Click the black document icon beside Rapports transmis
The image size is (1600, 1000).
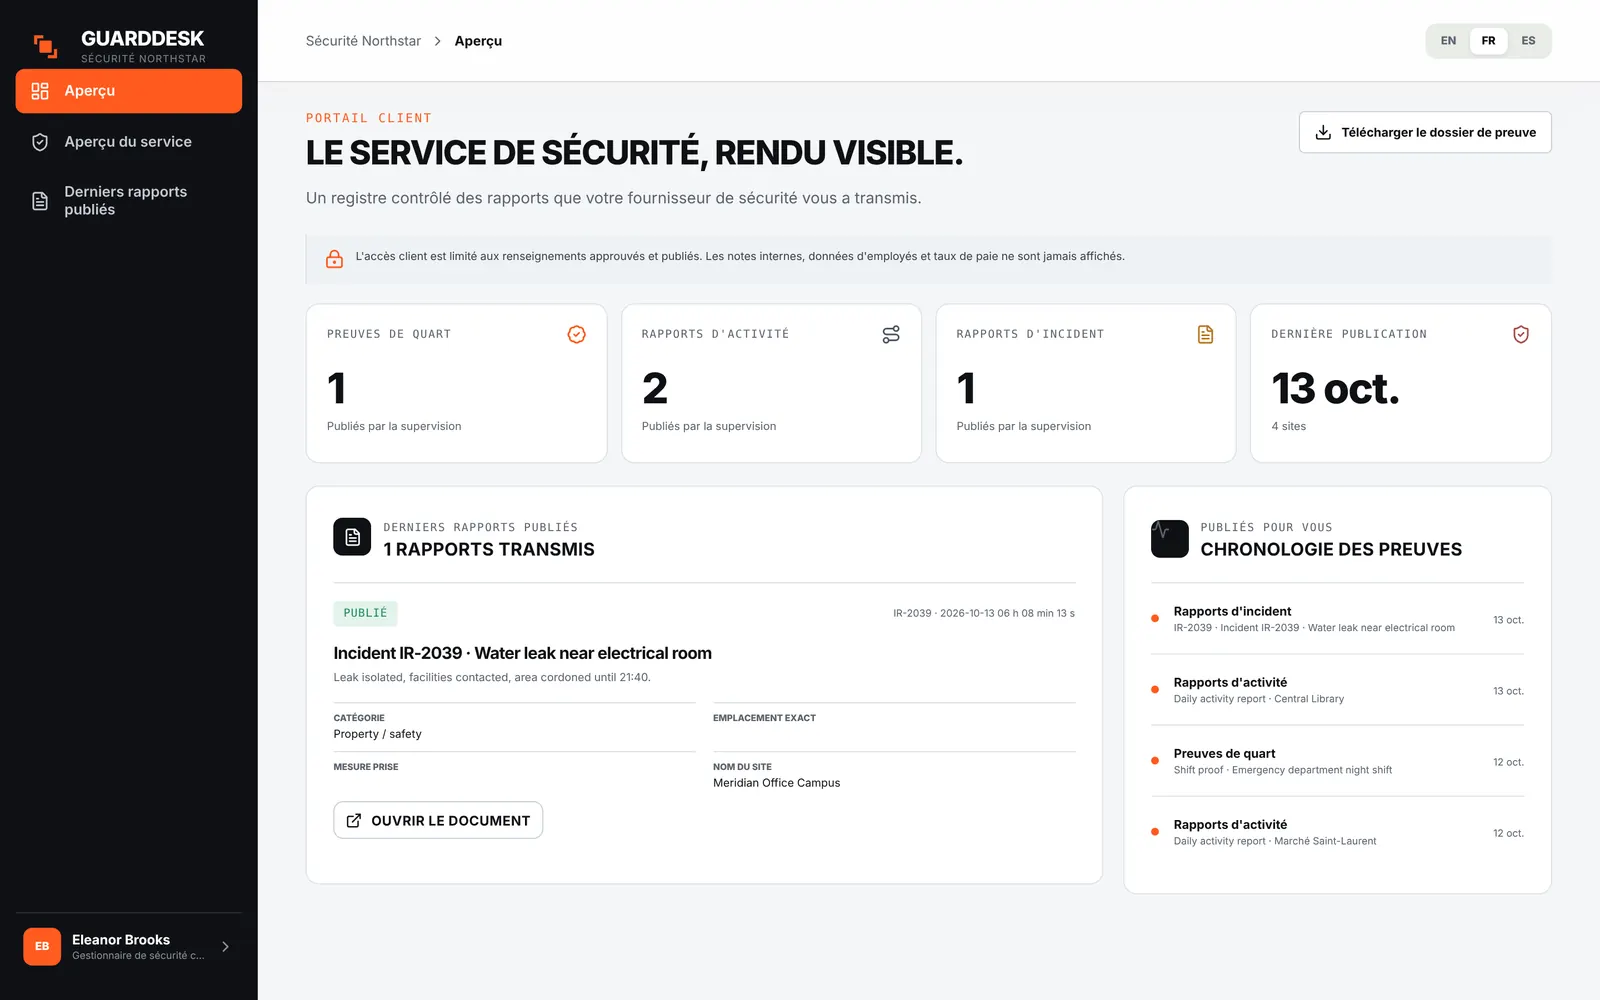click(x=352, y=537)
